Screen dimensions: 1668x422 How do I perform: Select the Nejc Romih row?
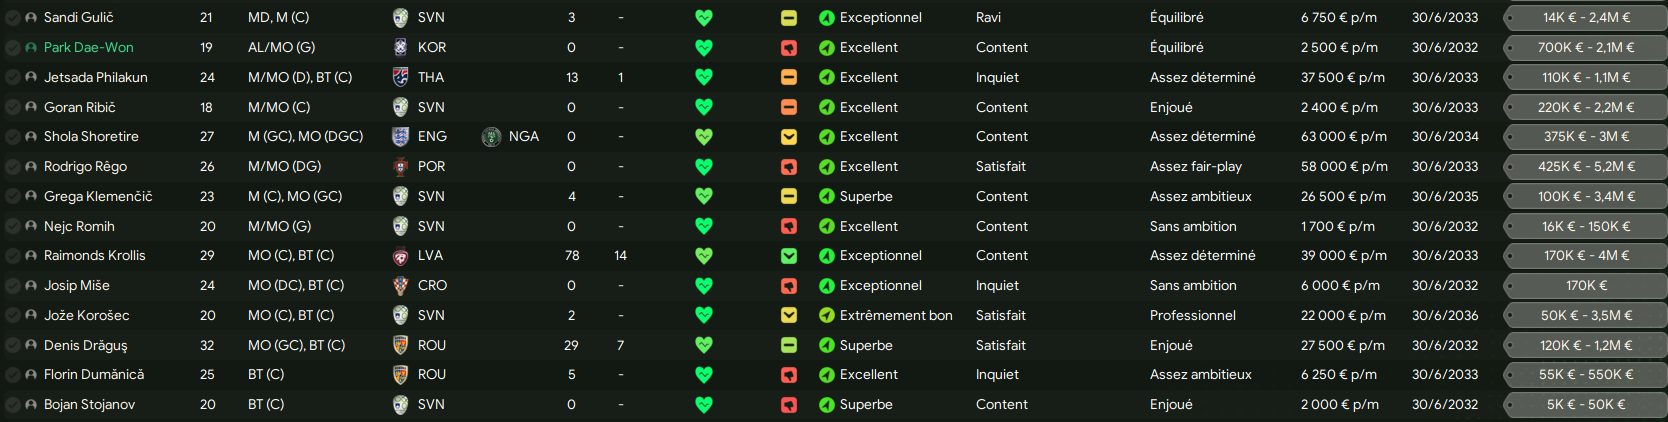pyautogui.click(x=834, y=227)
